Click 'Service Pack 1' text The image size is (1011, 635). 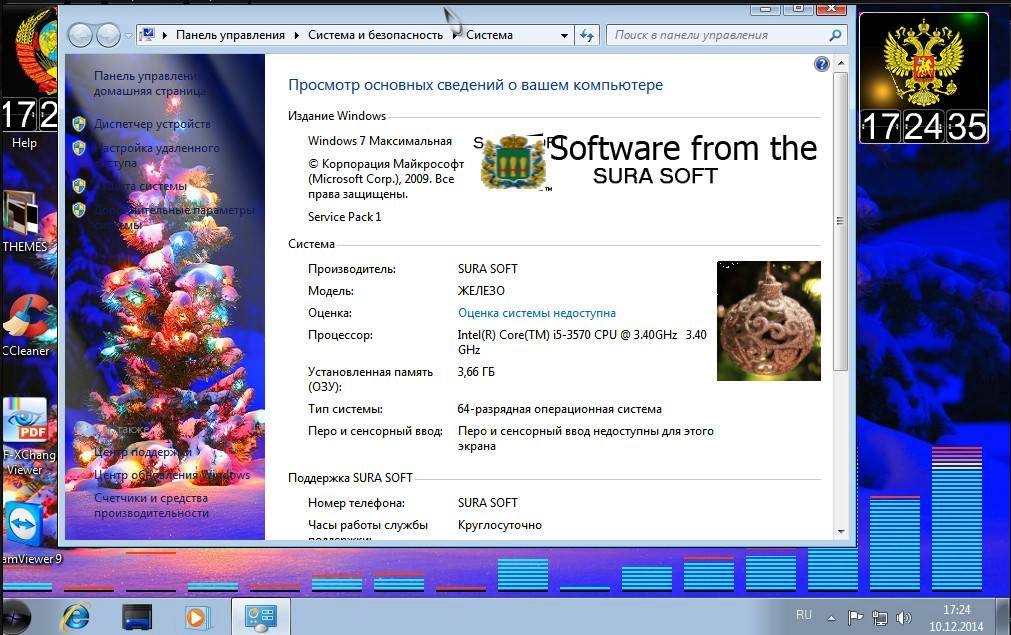(344, 217)
